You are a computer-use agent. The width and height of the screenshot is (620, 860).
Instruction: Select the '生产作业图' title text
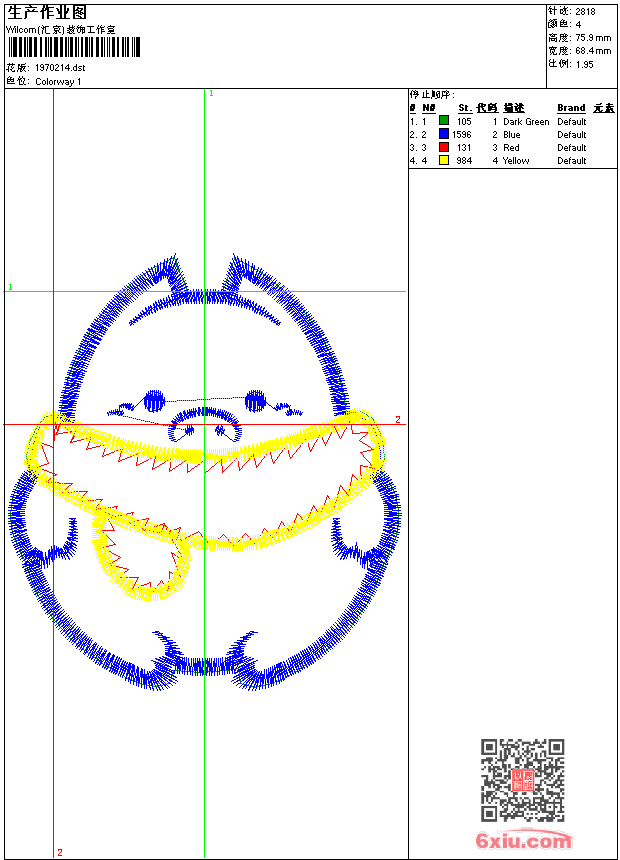point(47,12)
